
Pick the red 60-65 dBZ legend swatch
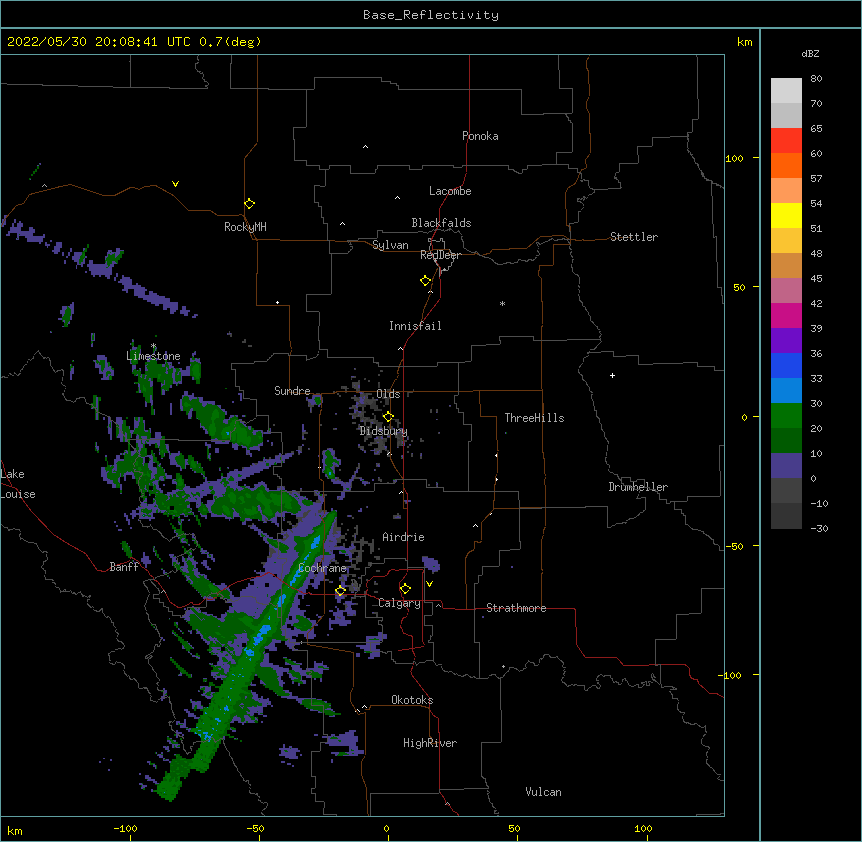click(786, 140)
